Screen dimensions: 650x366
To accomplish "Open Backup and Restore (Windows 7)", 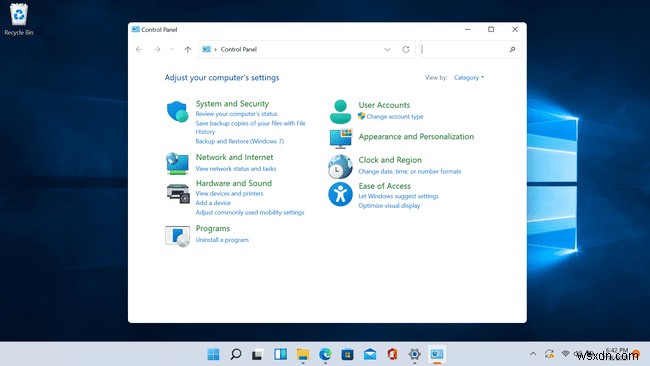I will pos(240,141).
